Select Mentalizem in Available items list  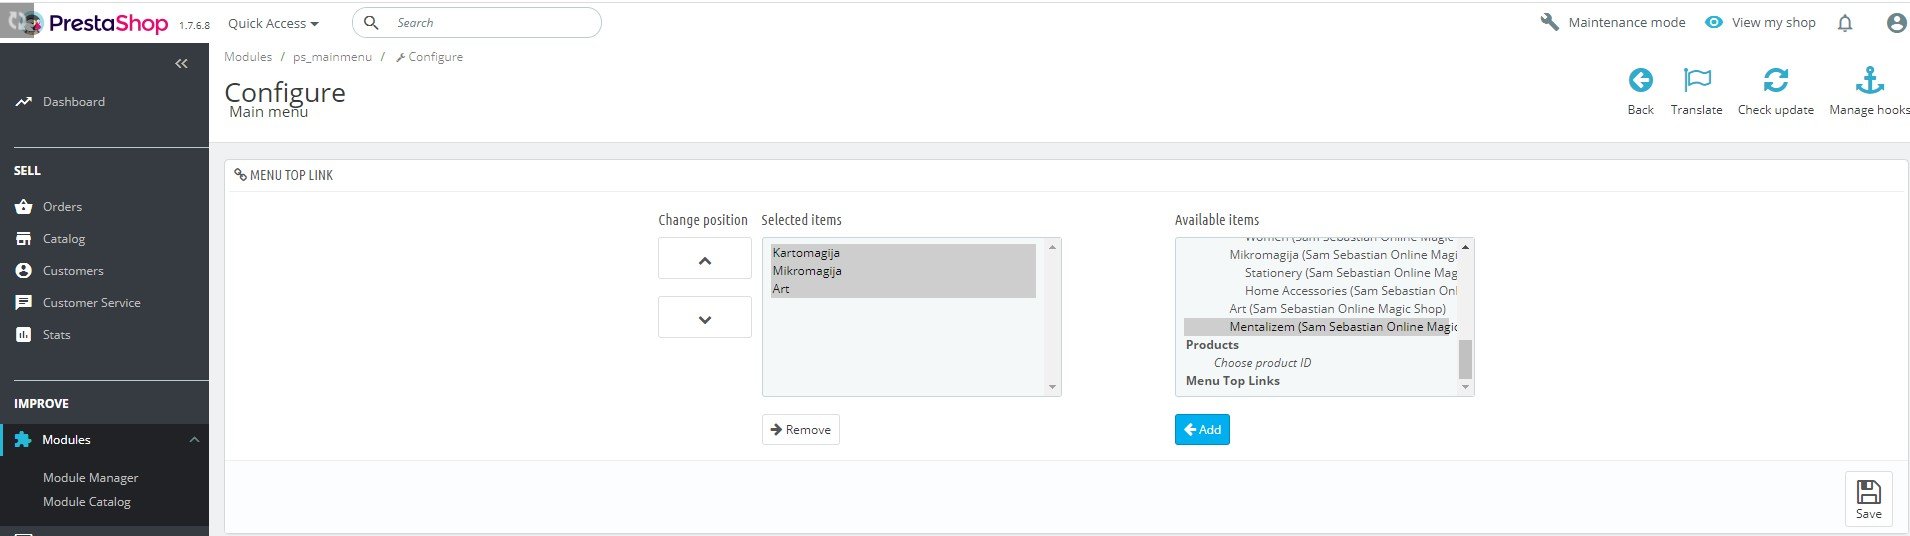[x=1320, y=327]
